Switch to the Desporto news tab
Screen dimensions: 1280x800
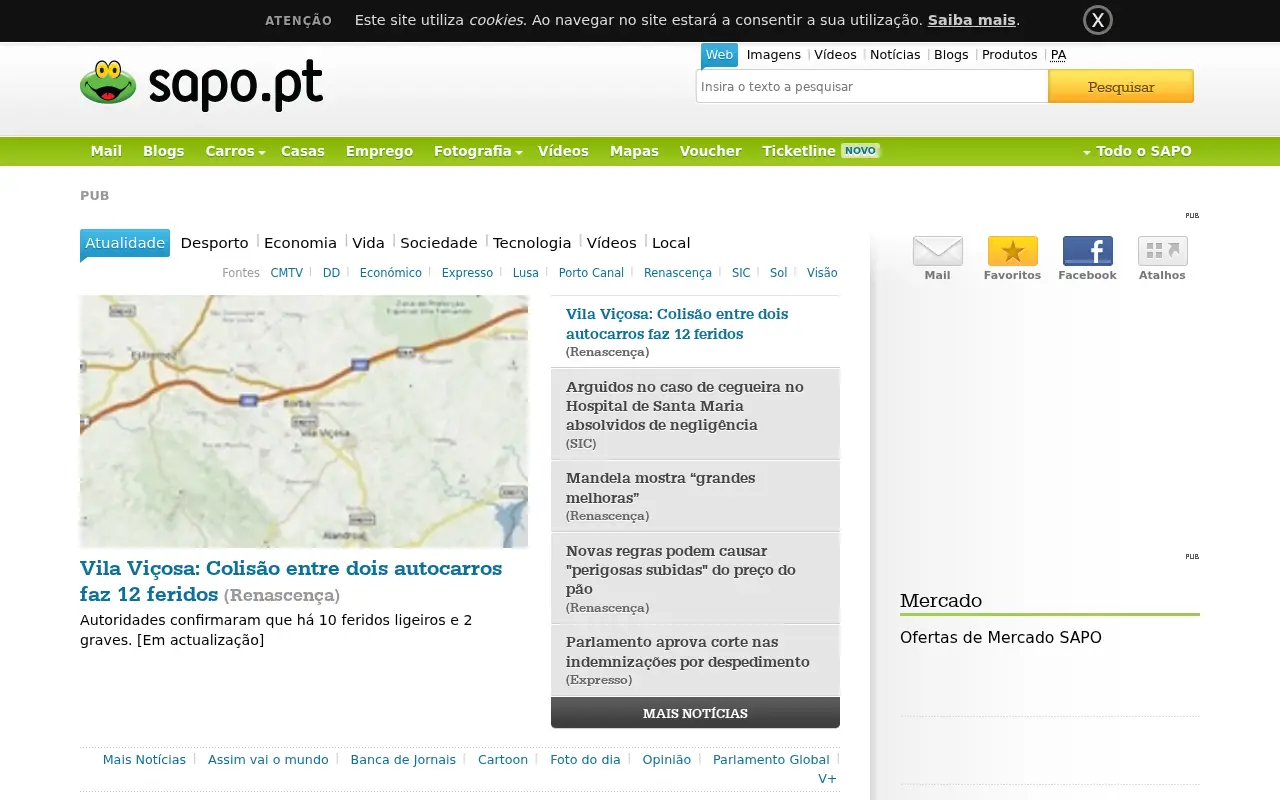214,243
